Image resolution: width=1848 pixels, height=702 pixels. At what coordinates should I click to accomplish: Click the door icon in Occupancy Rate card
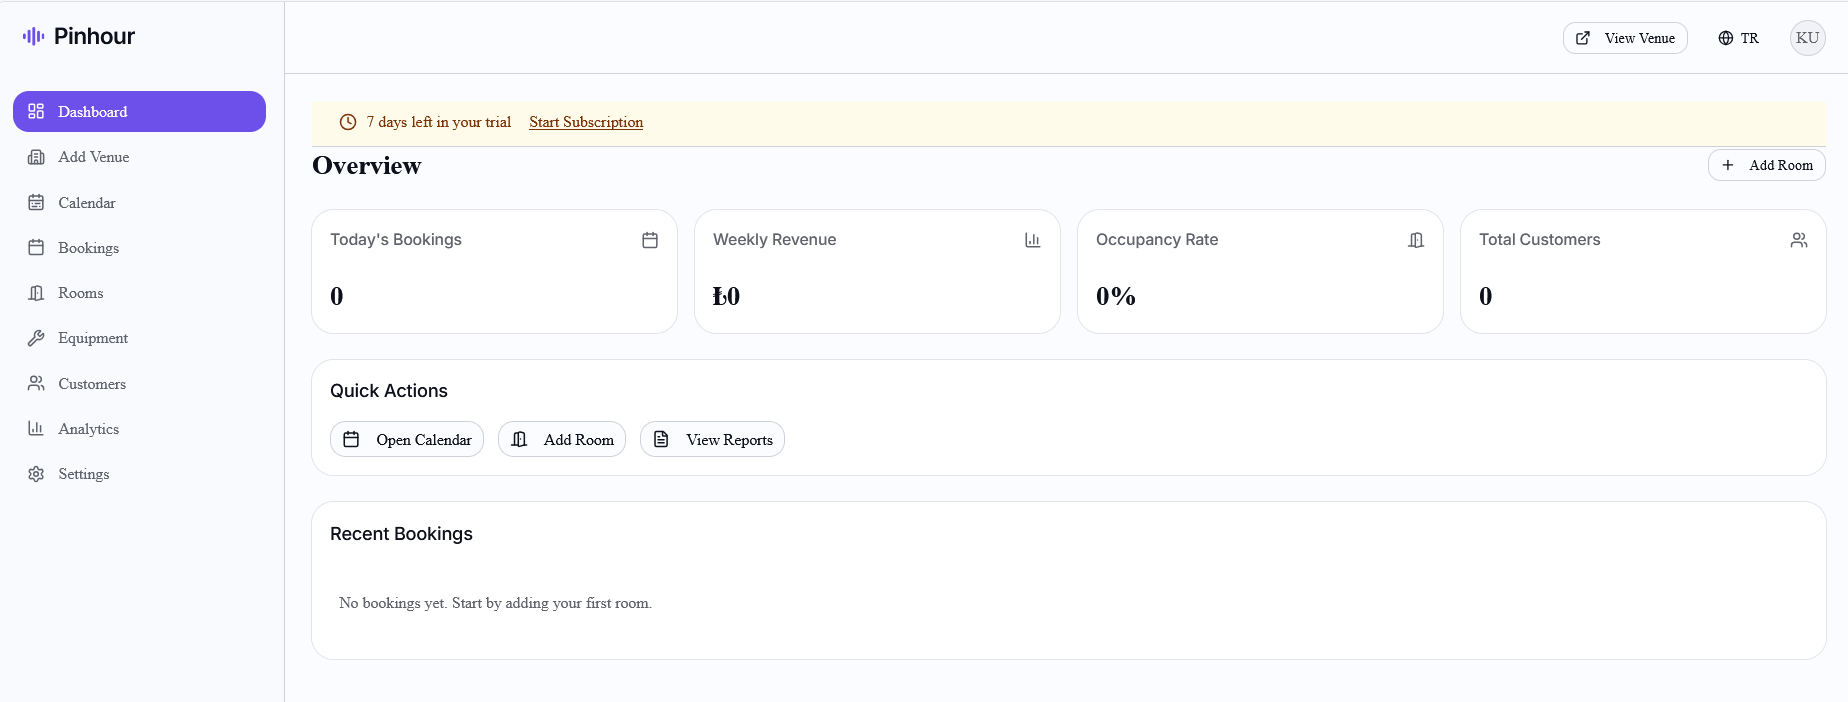(1416, 240)
